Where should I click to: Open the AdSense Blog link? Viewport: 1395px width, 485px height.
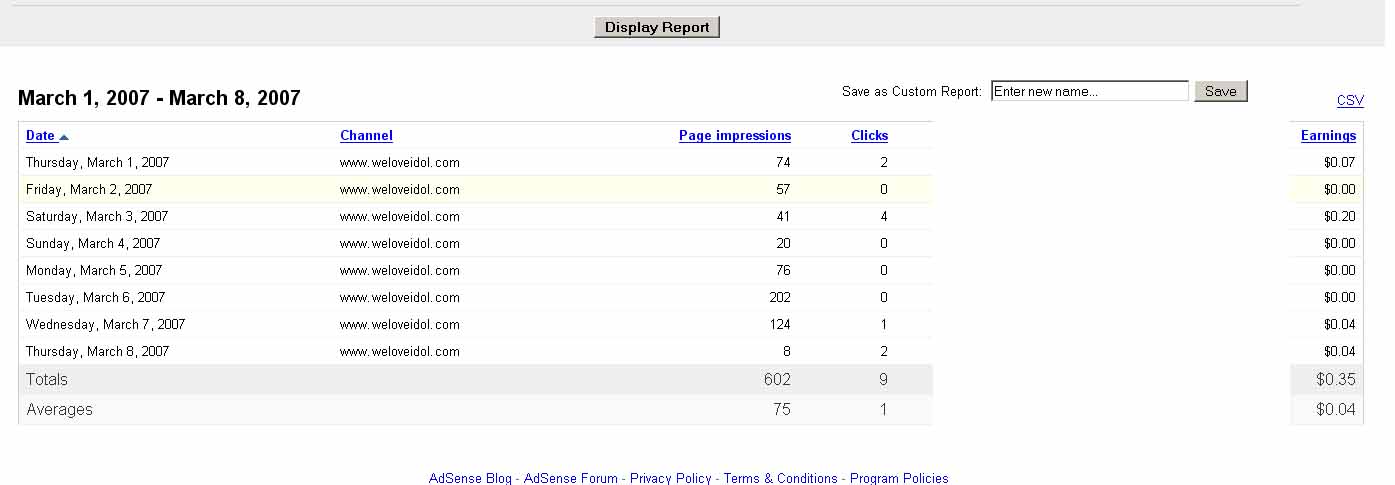click(x=470, y=478)
